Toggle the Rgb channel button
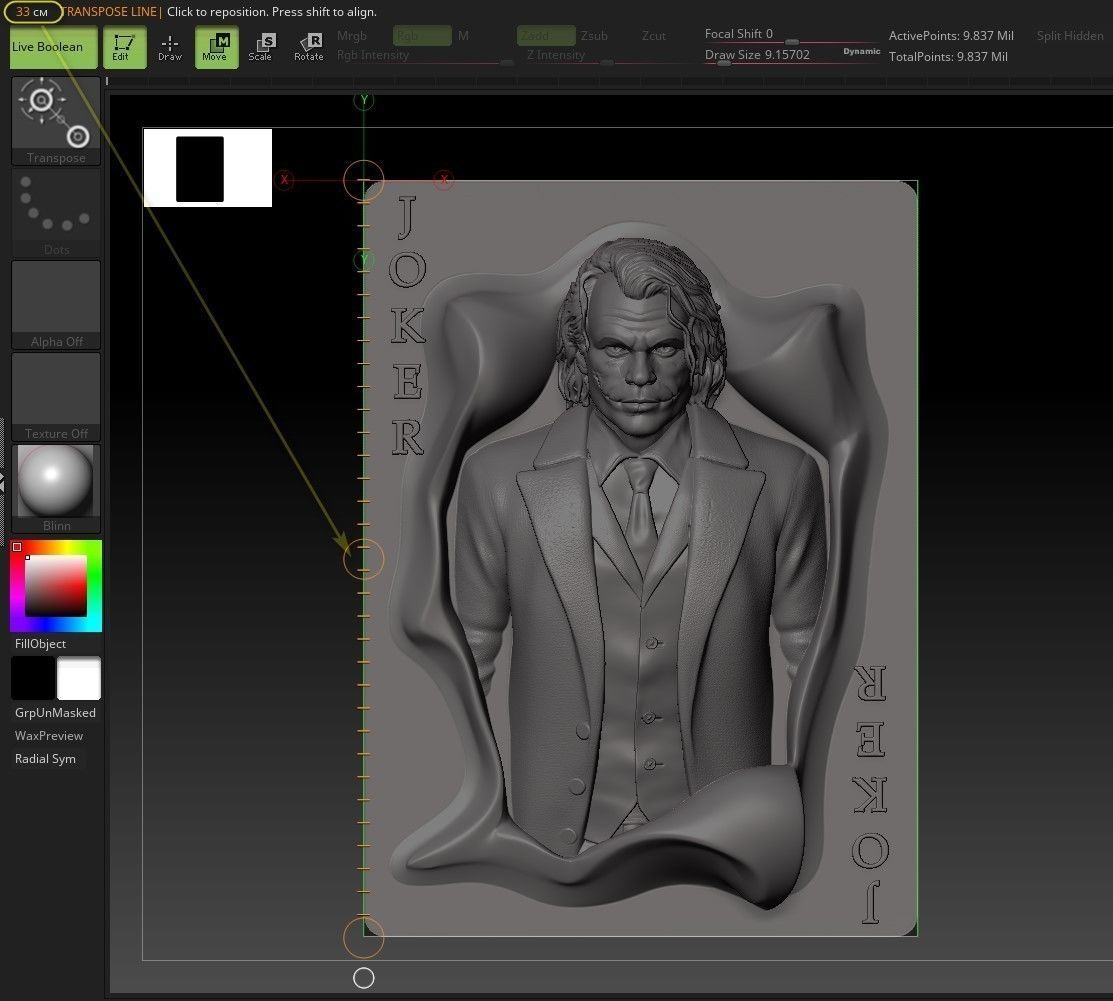The image size is (1113, 1001). coord(422,35)
